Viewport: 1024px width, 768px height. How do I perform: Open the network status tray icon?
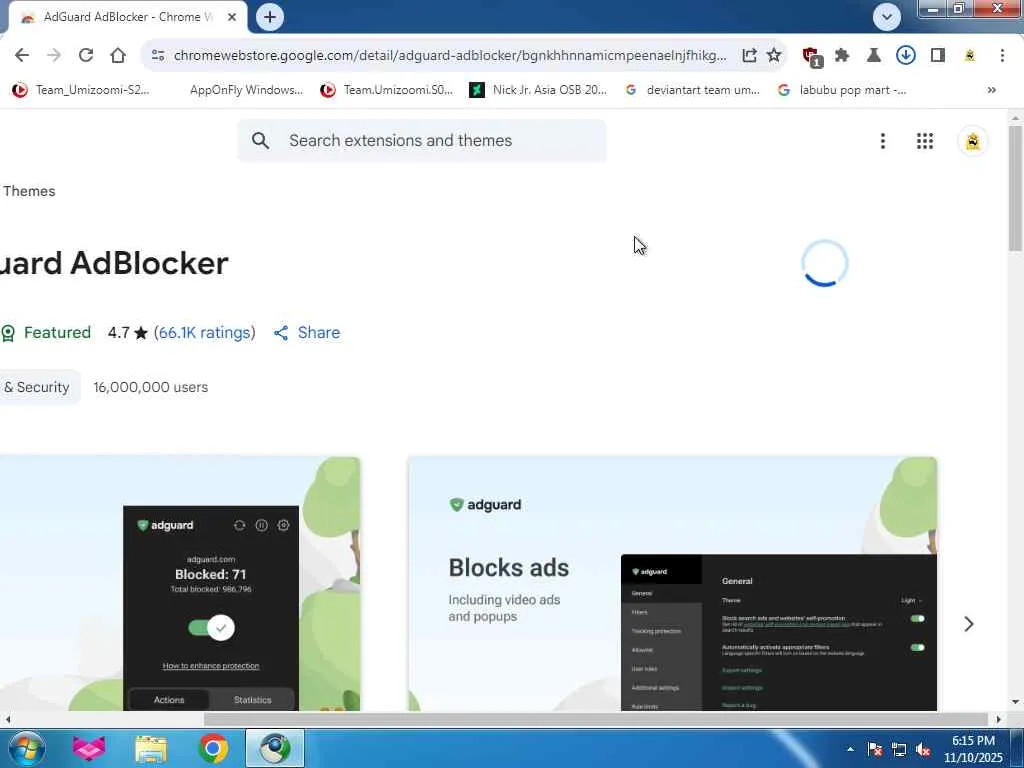[899, 749]
